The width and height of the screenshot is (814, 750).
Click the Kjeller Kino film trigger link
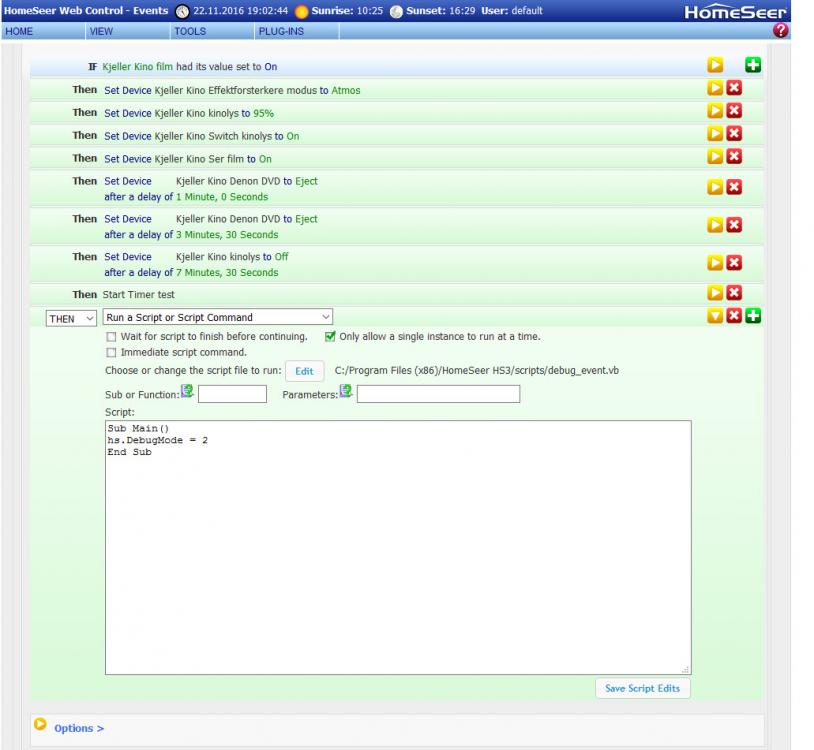point(138,67)
